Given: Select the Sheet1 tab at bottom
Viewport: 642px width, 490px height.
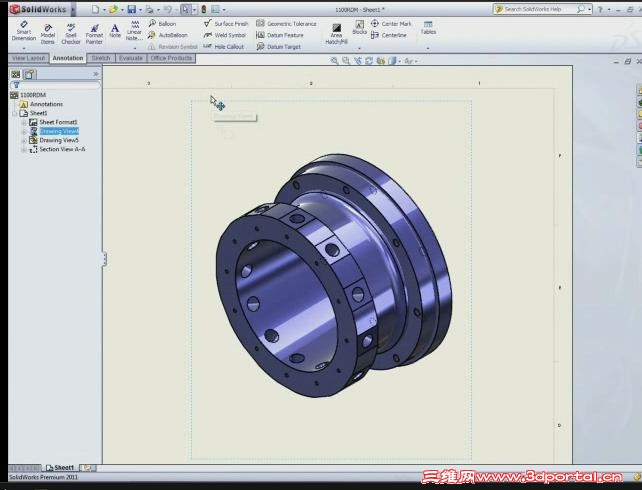Looking at the screenshot, I should point(60,467).
